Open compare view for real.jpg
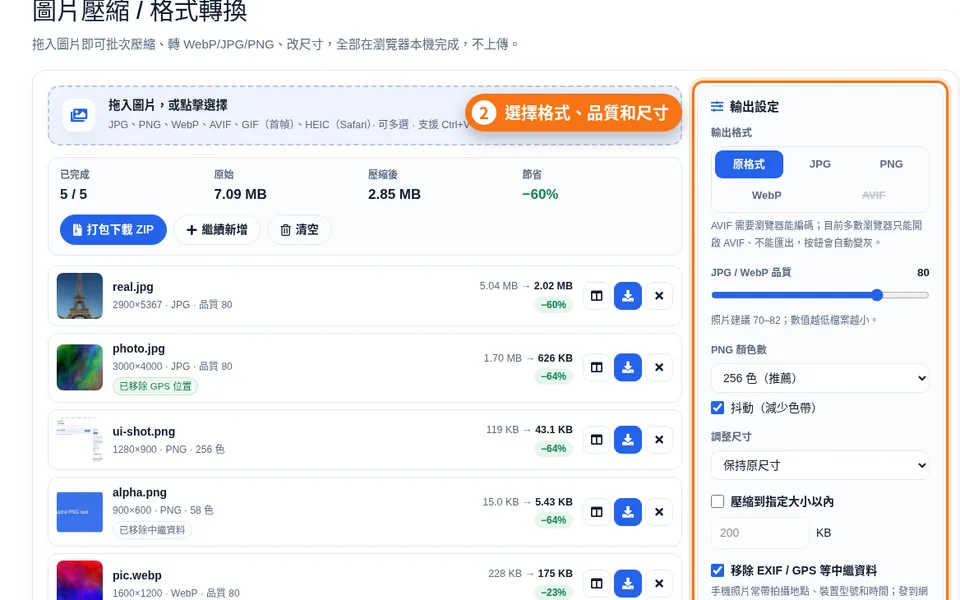Viewport: 960px width, 600px height. coord(596,296)
